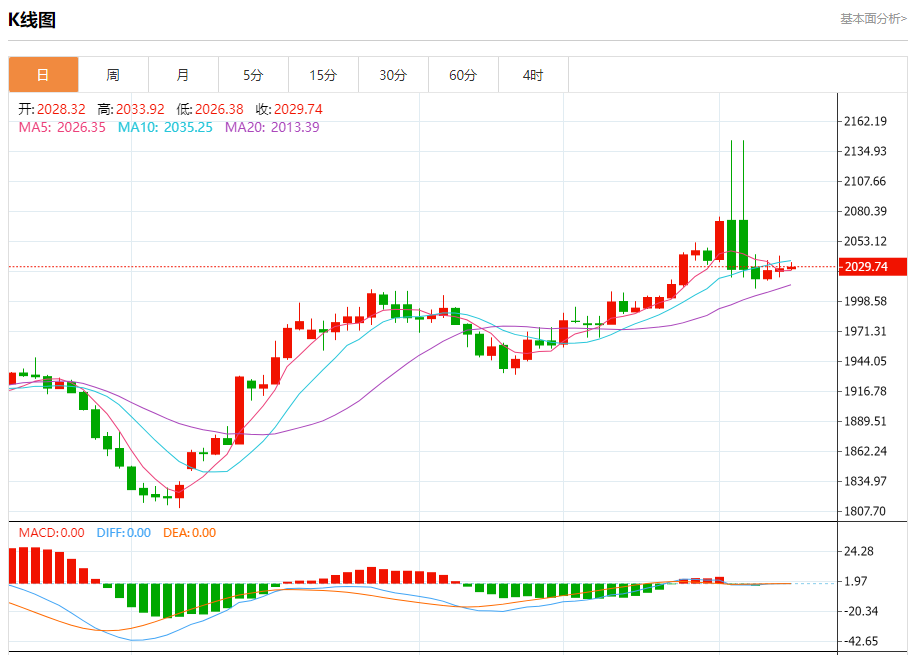Open the 30分 interval tab
The image size is (916, 655).
(393, 75)
